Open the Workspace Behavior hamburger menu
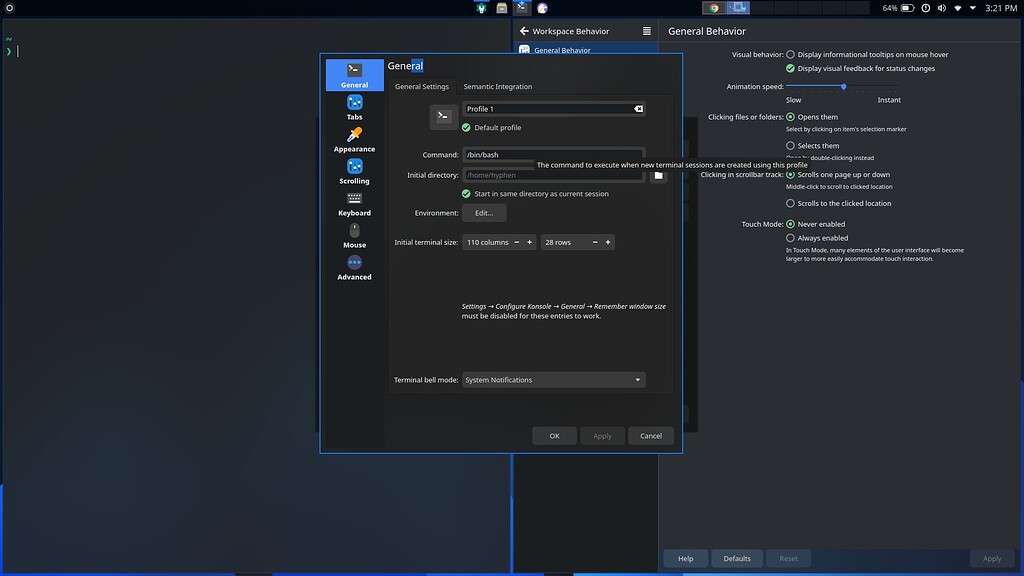Viewport: 1024px width, 576px height. pos(647,31)
